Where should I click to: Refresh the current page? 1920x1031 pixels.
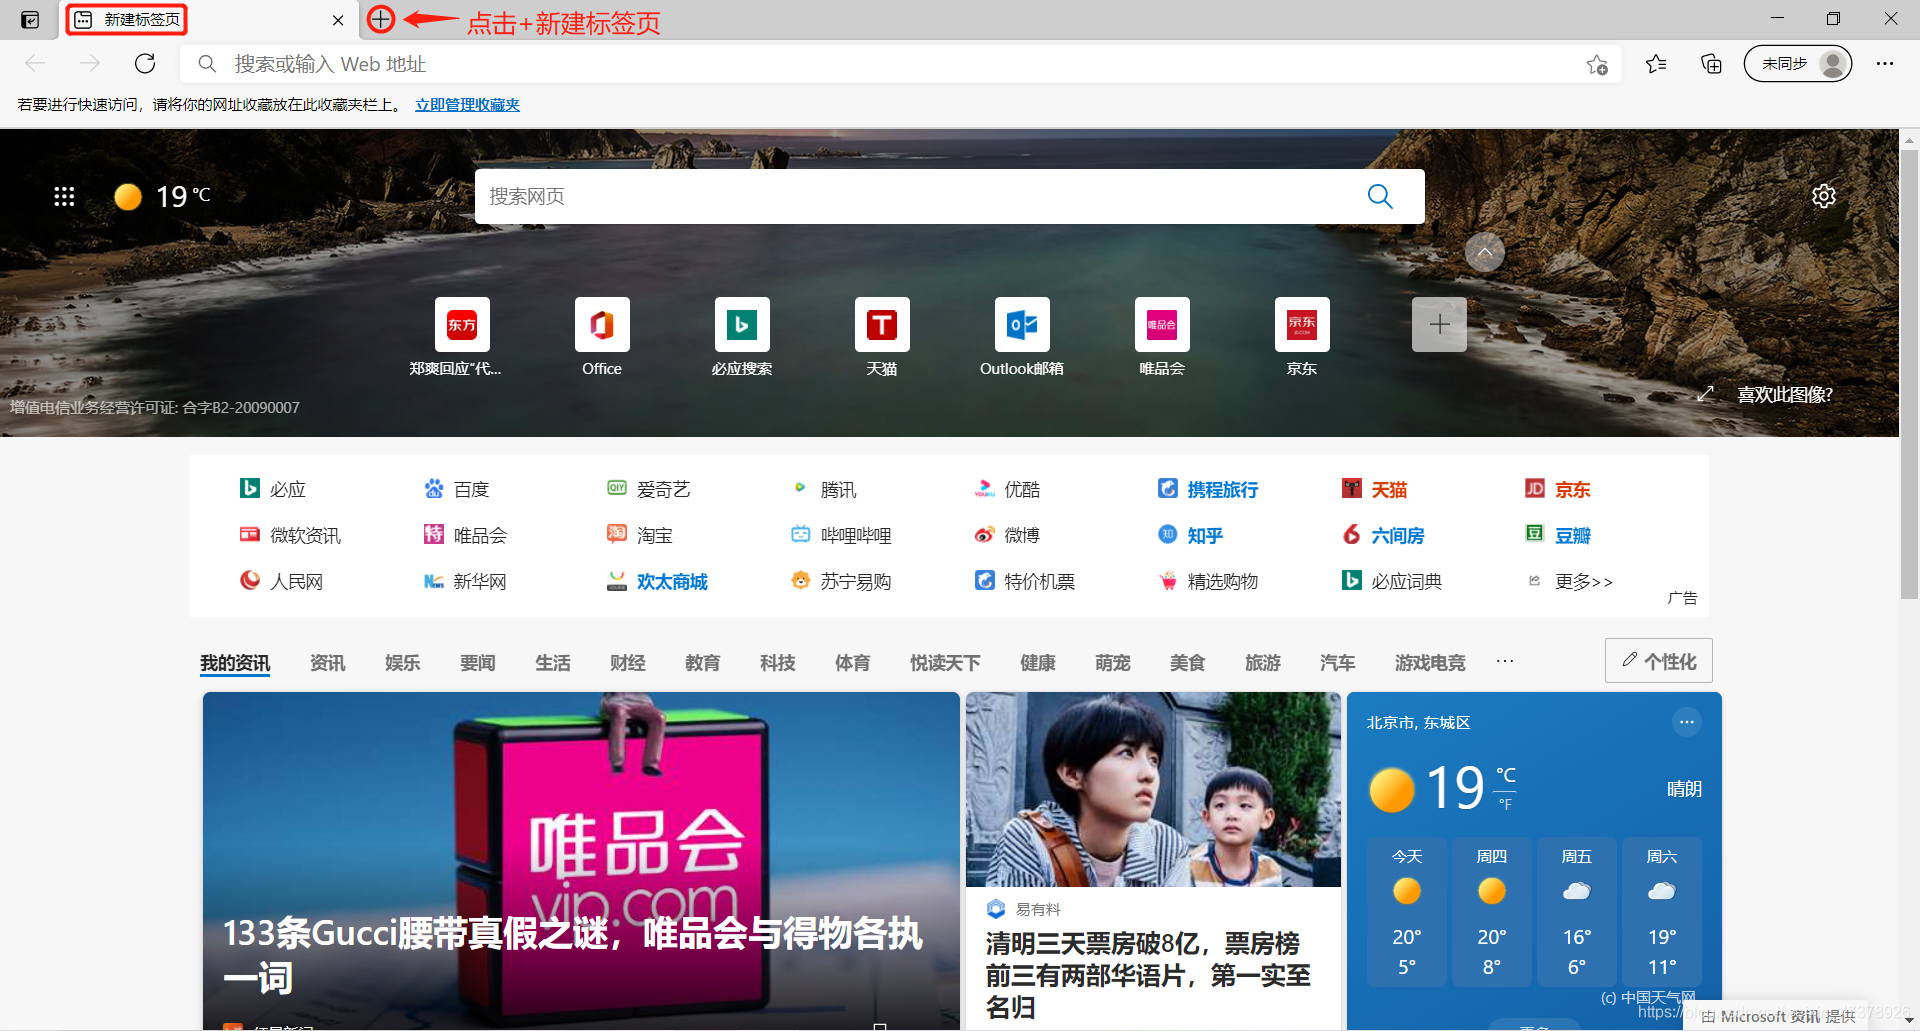click(145, 64)
